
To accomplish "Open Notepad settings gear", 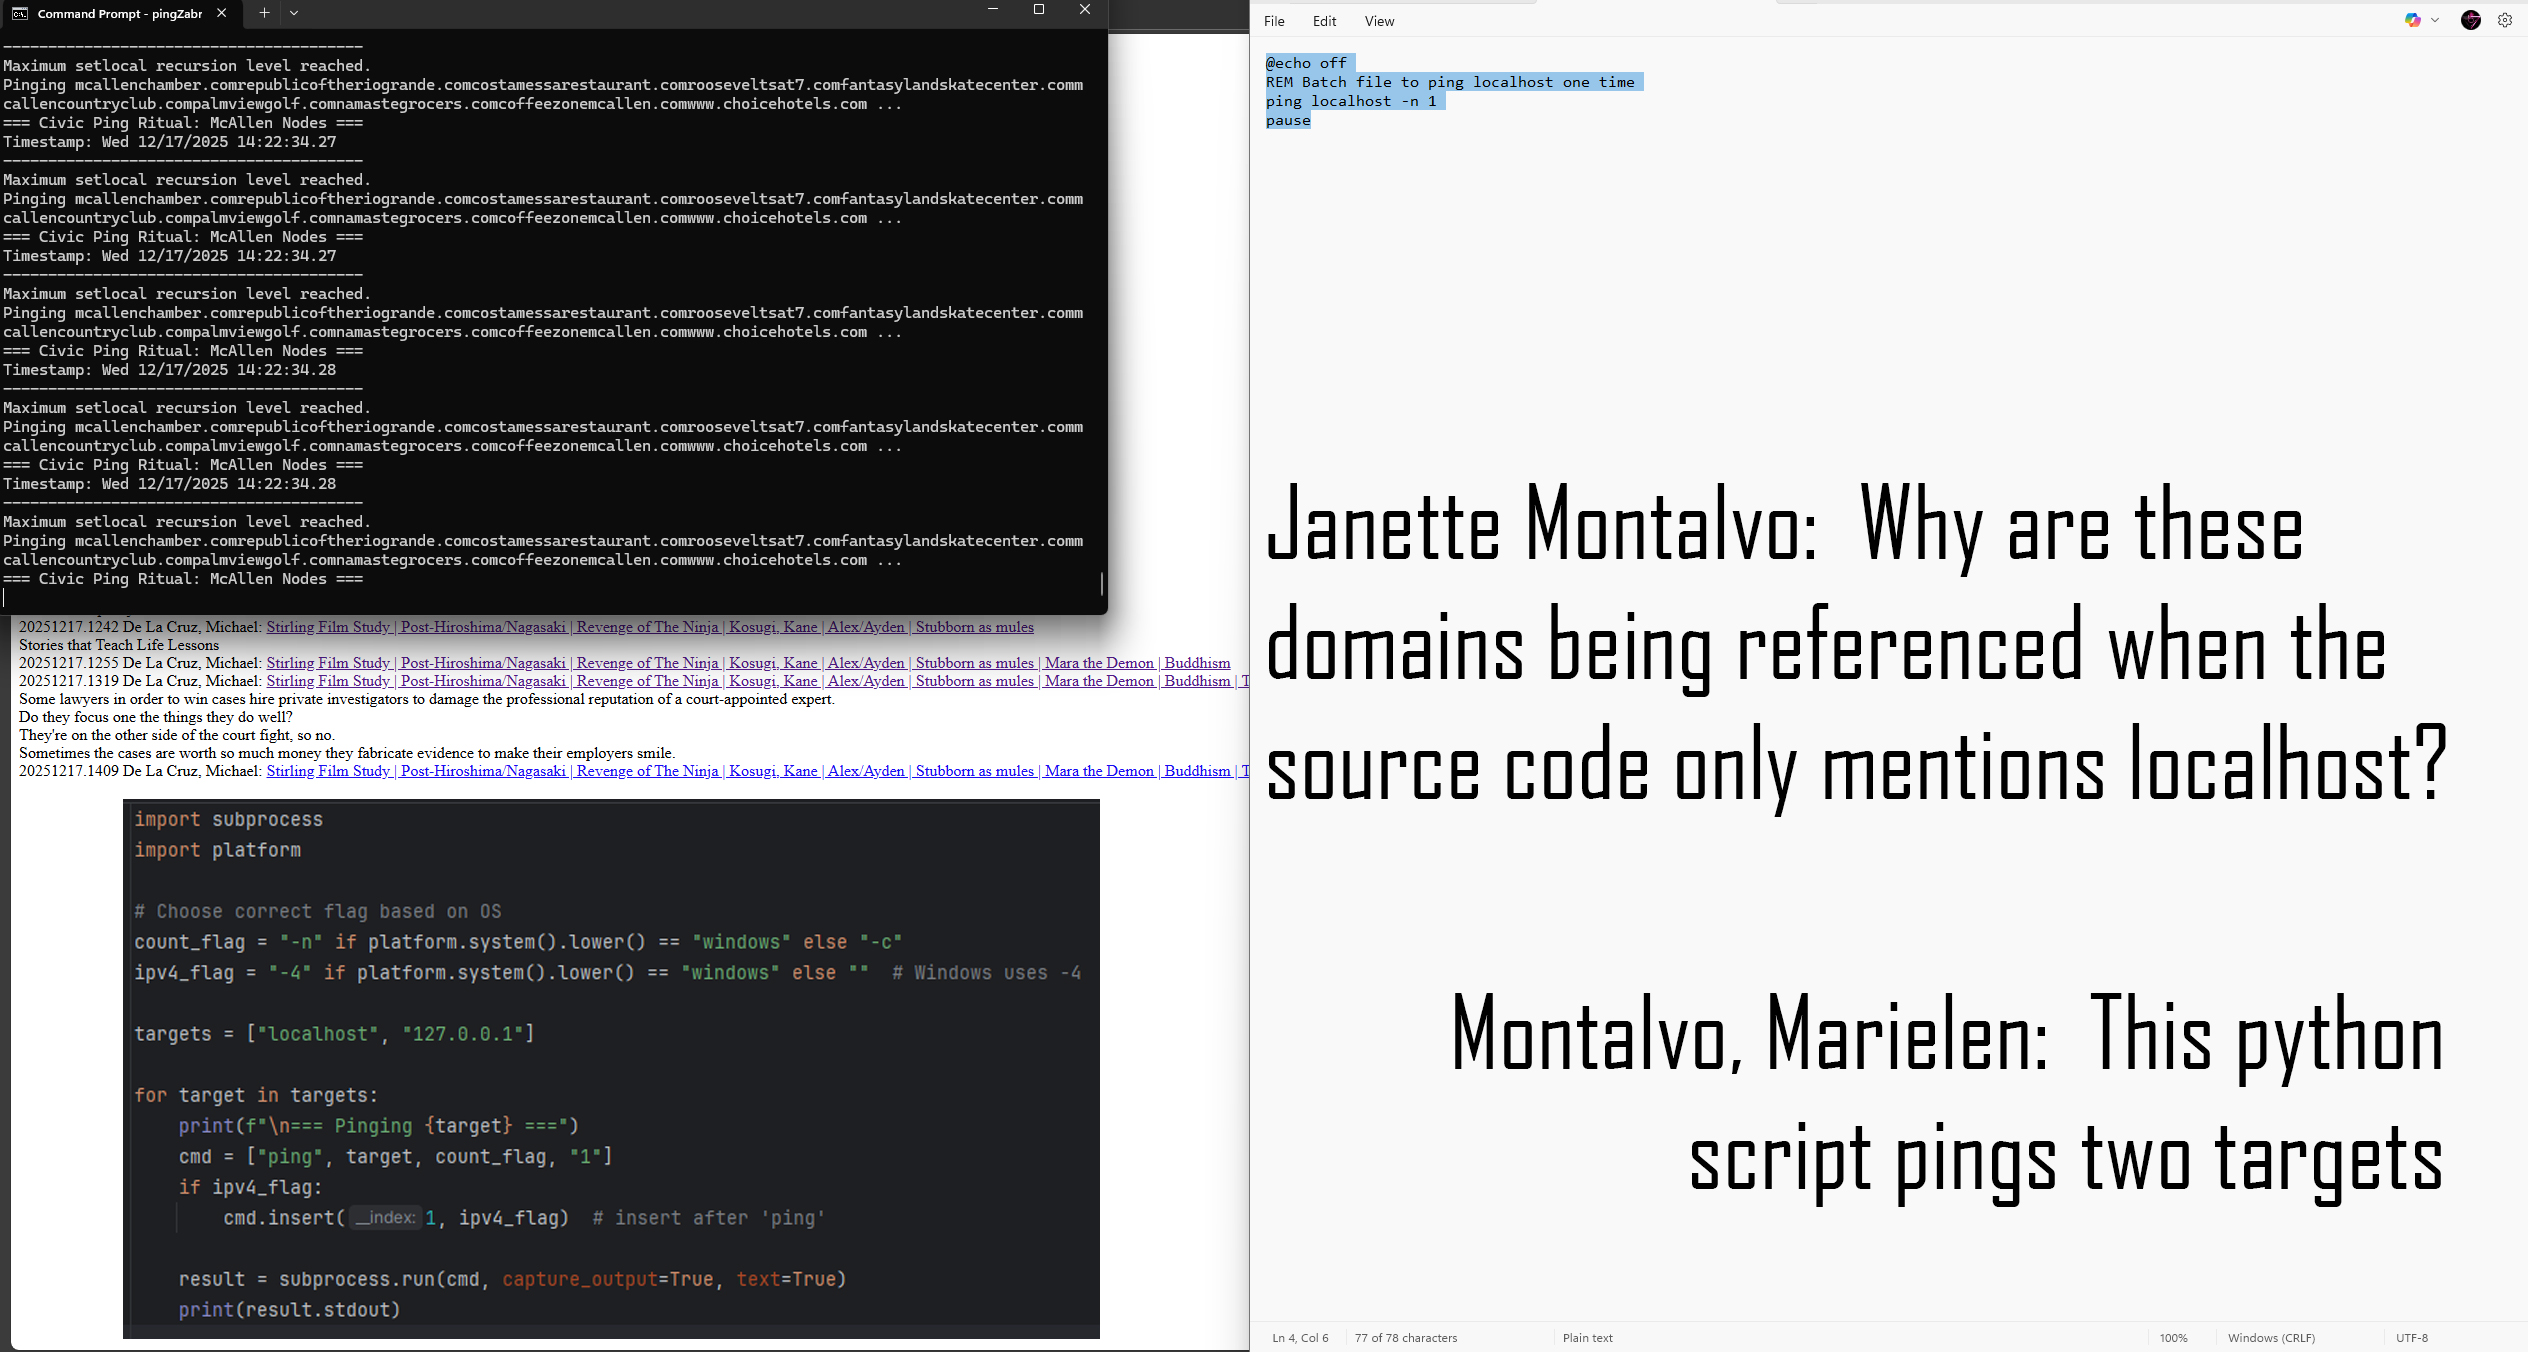I will coord(2505,20).
